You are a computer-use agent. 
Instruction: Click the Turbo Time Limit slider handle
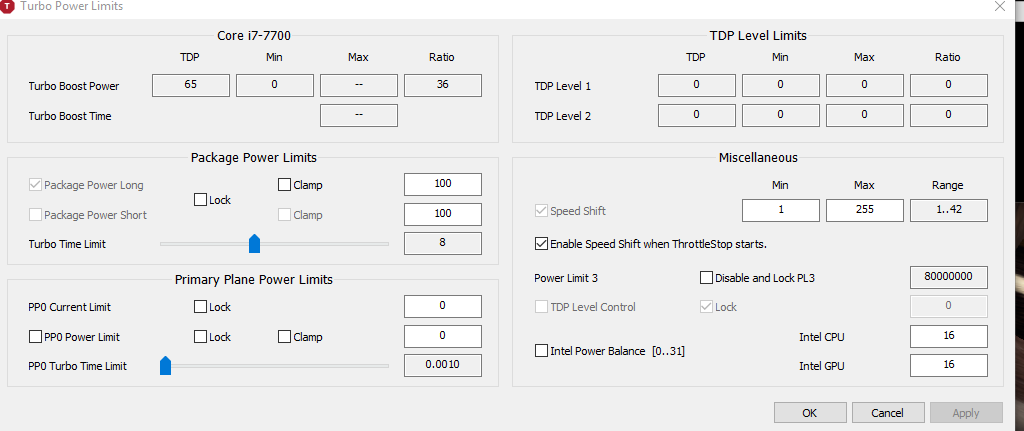click(255, 244)
